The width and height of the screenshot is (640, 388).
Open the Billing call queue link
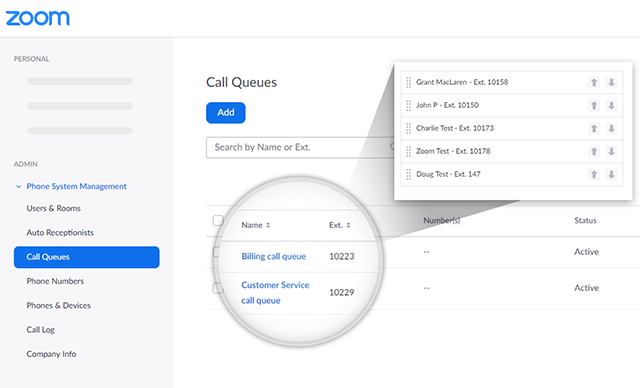tap(273, 256)
